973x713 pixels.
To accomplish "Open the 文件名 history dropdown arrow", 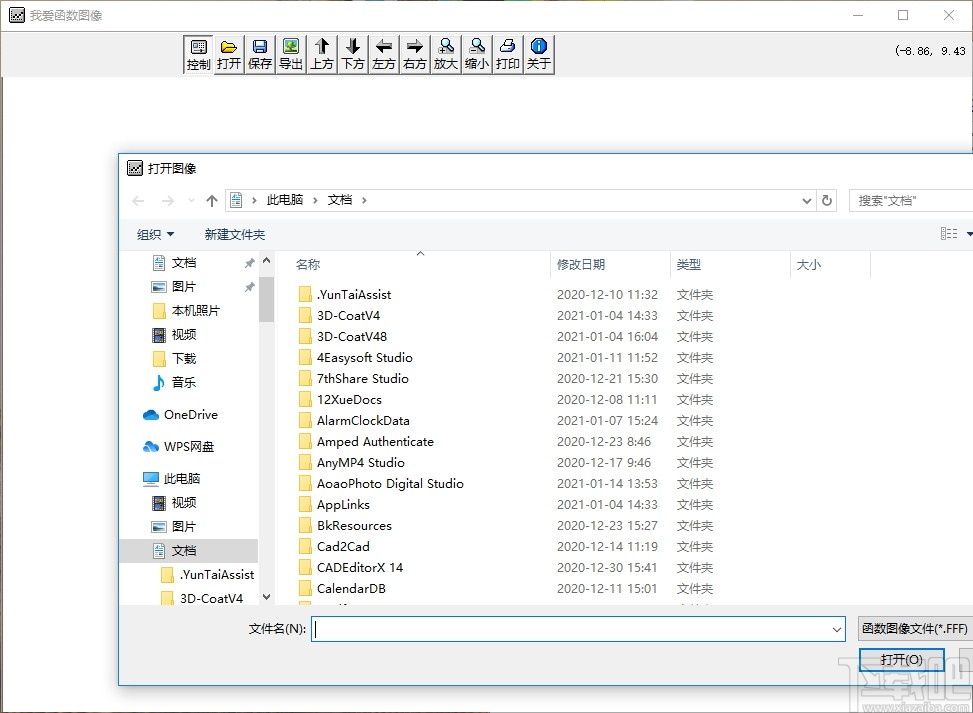I will pos(839,629).
